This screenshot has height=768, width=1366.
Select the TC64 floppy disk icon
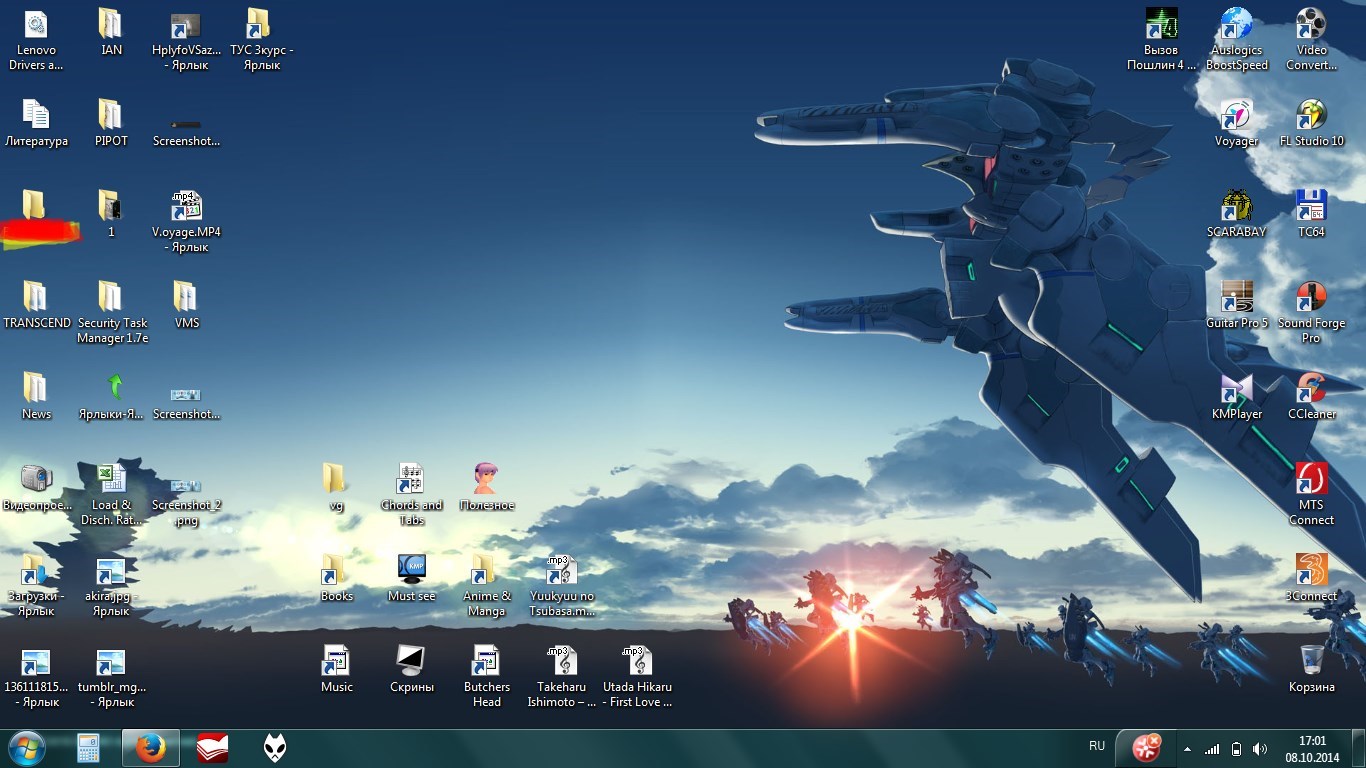pyautogui.click(x=1311, y=206)
